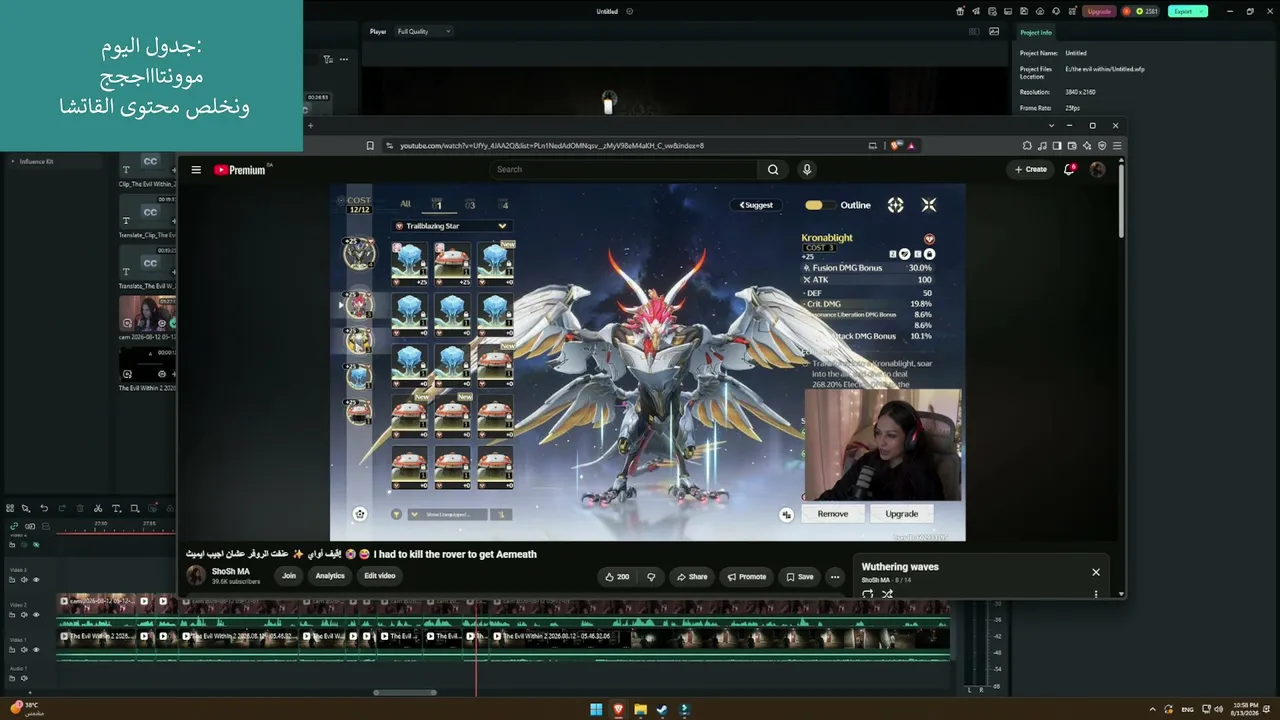Click the Promote button under the video
Viewport: 1280px width, 720px height.
[747, 577]
